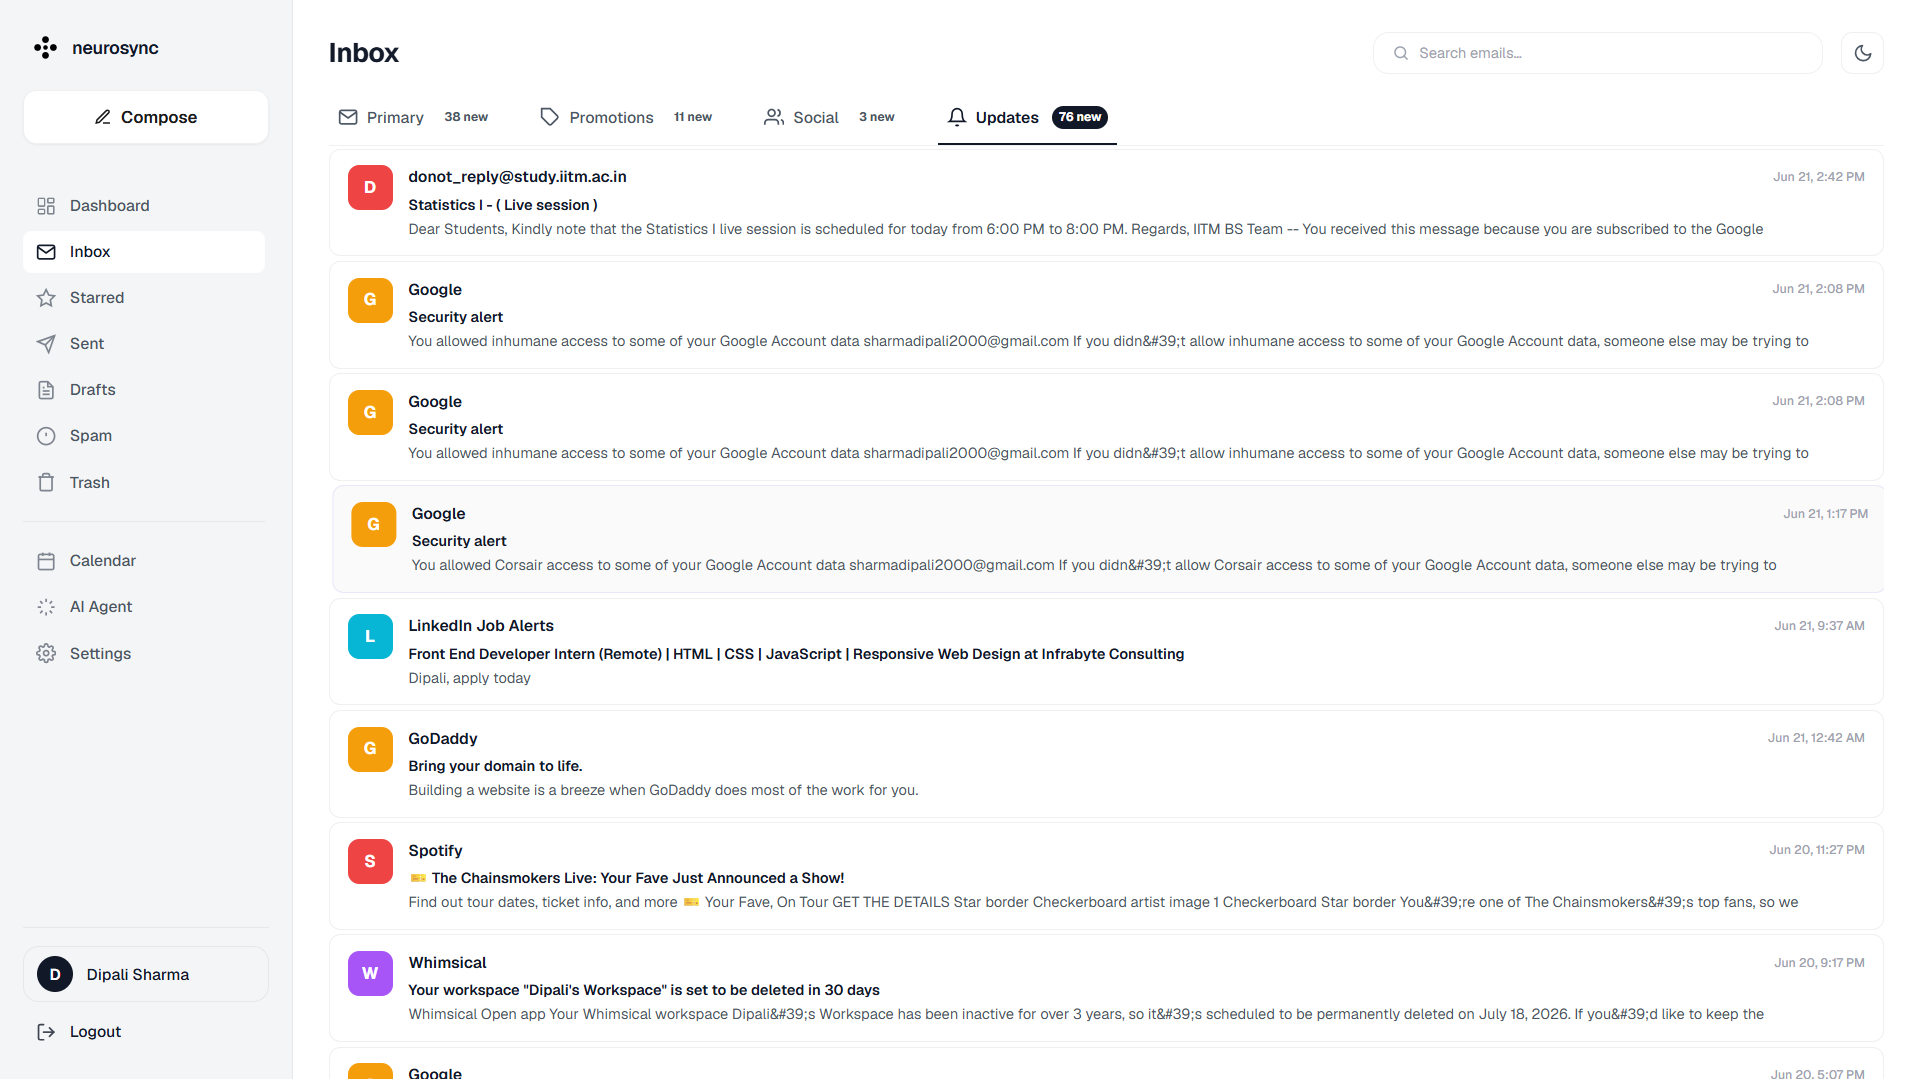Viewport: 1919px width, 1079px height.
Task: Click the Jun 21, 1:17 PM timestamp
Action: [1825, 514]
